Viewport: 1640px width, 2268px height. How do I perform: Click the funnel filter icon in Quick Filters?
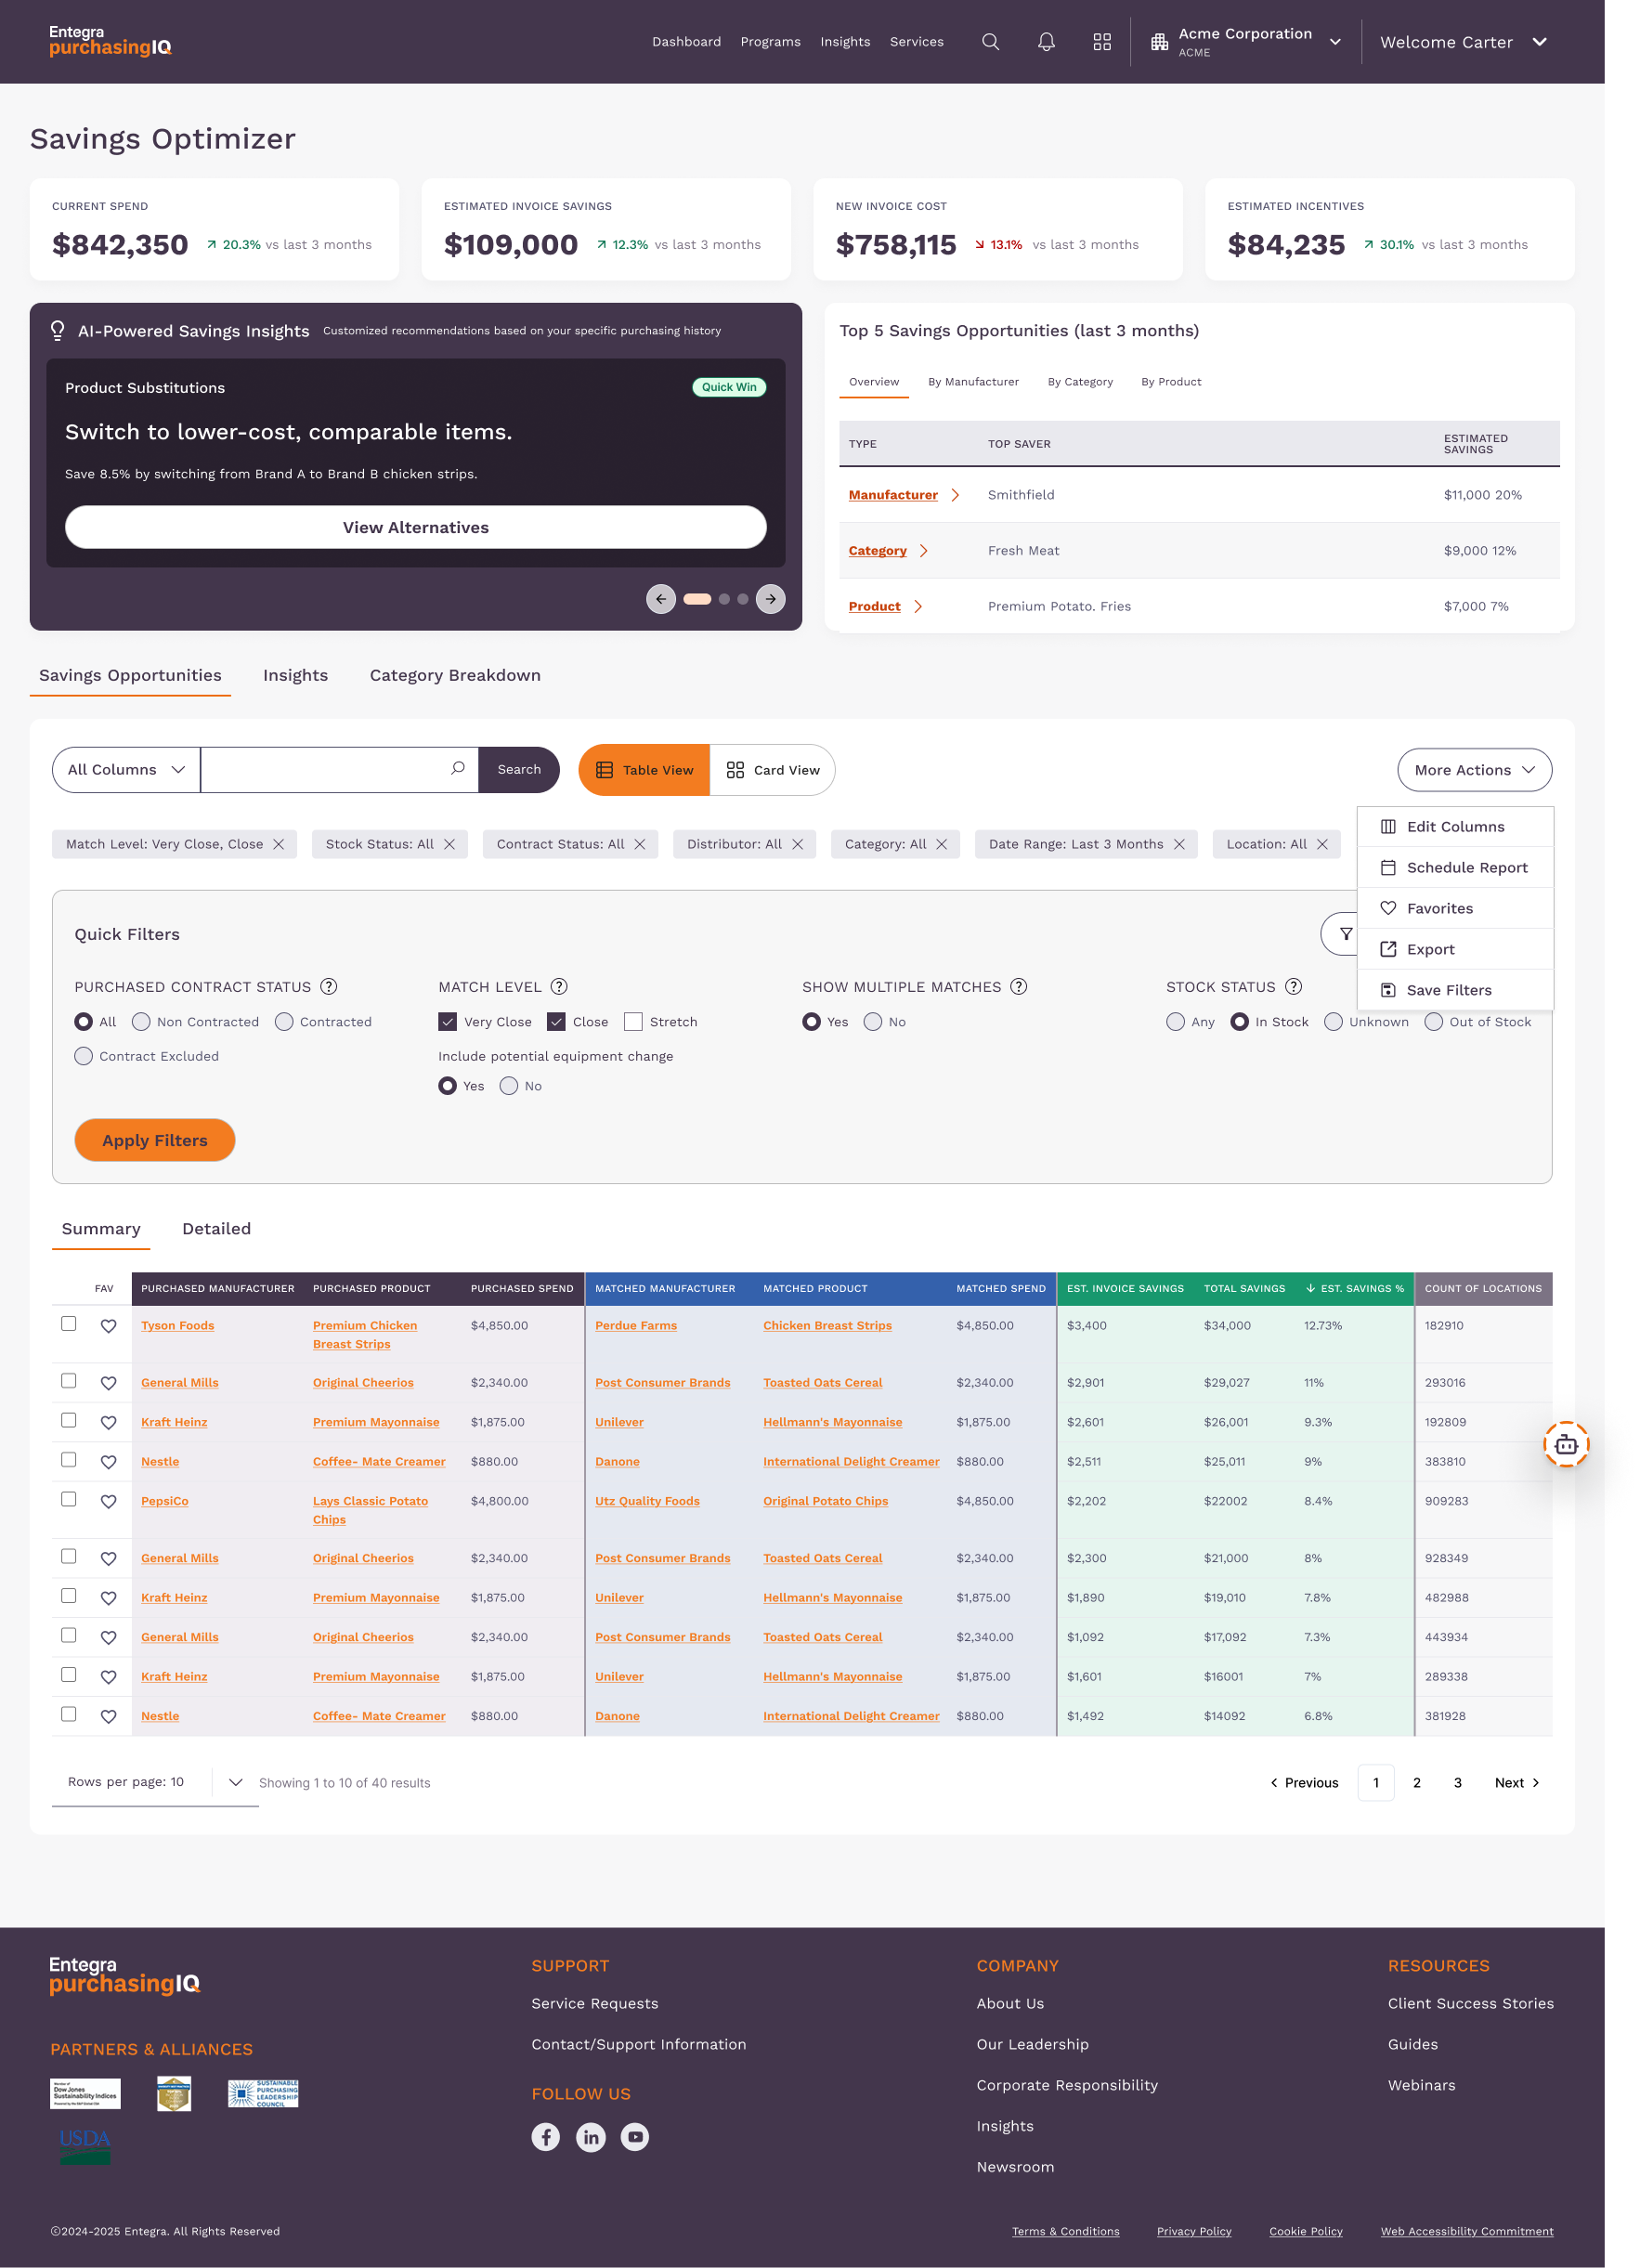pyautogui.click(x=1345, y=934)
